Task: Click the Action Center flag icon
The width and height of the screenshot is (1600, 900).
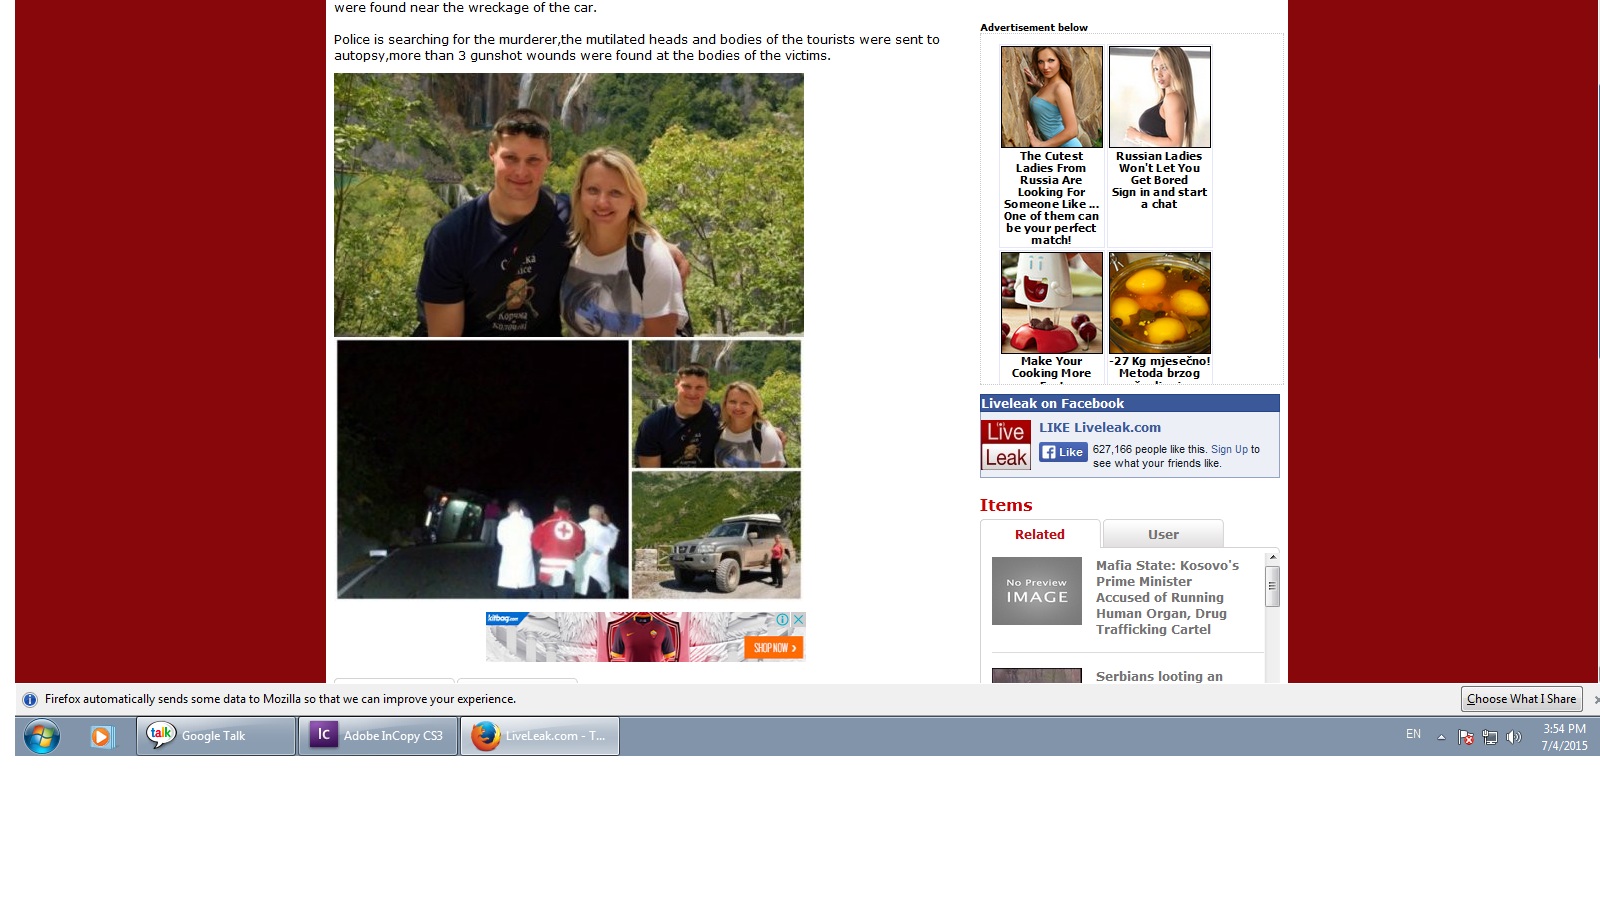Action: [x=1466, y=737]
